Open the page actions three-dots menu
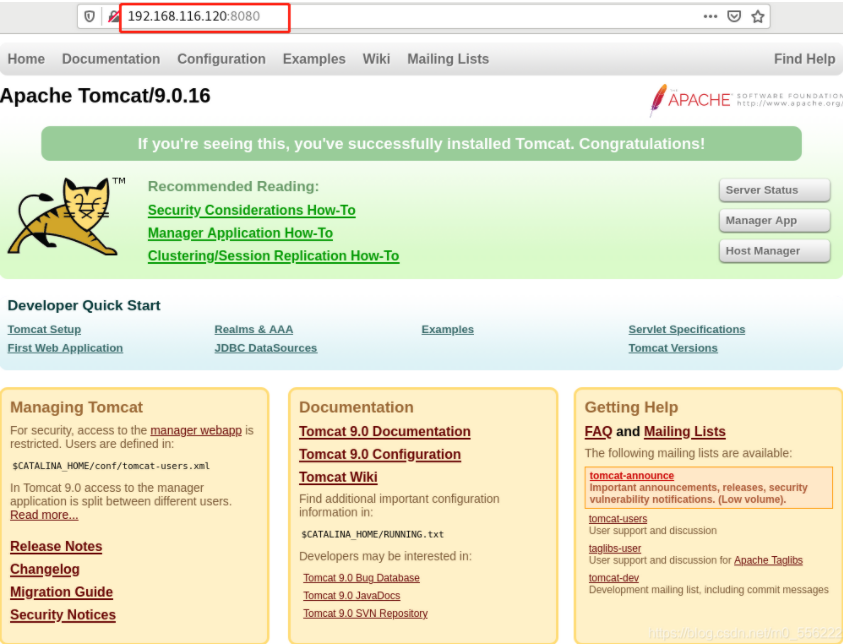Viewport: 843px width, 644px height. [x=710, y=16]
